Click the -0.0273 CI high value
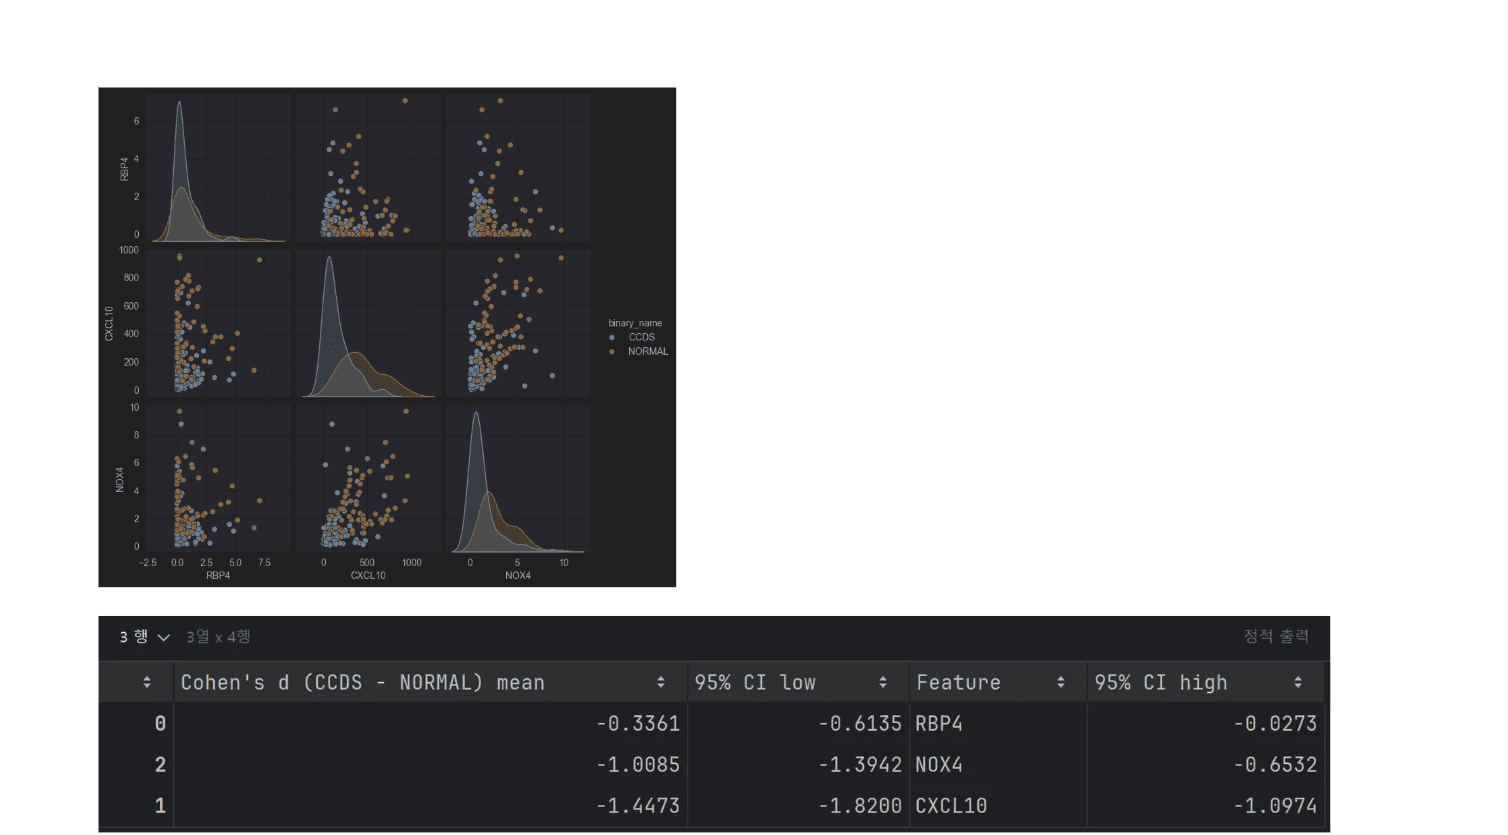 point(1275,723)
